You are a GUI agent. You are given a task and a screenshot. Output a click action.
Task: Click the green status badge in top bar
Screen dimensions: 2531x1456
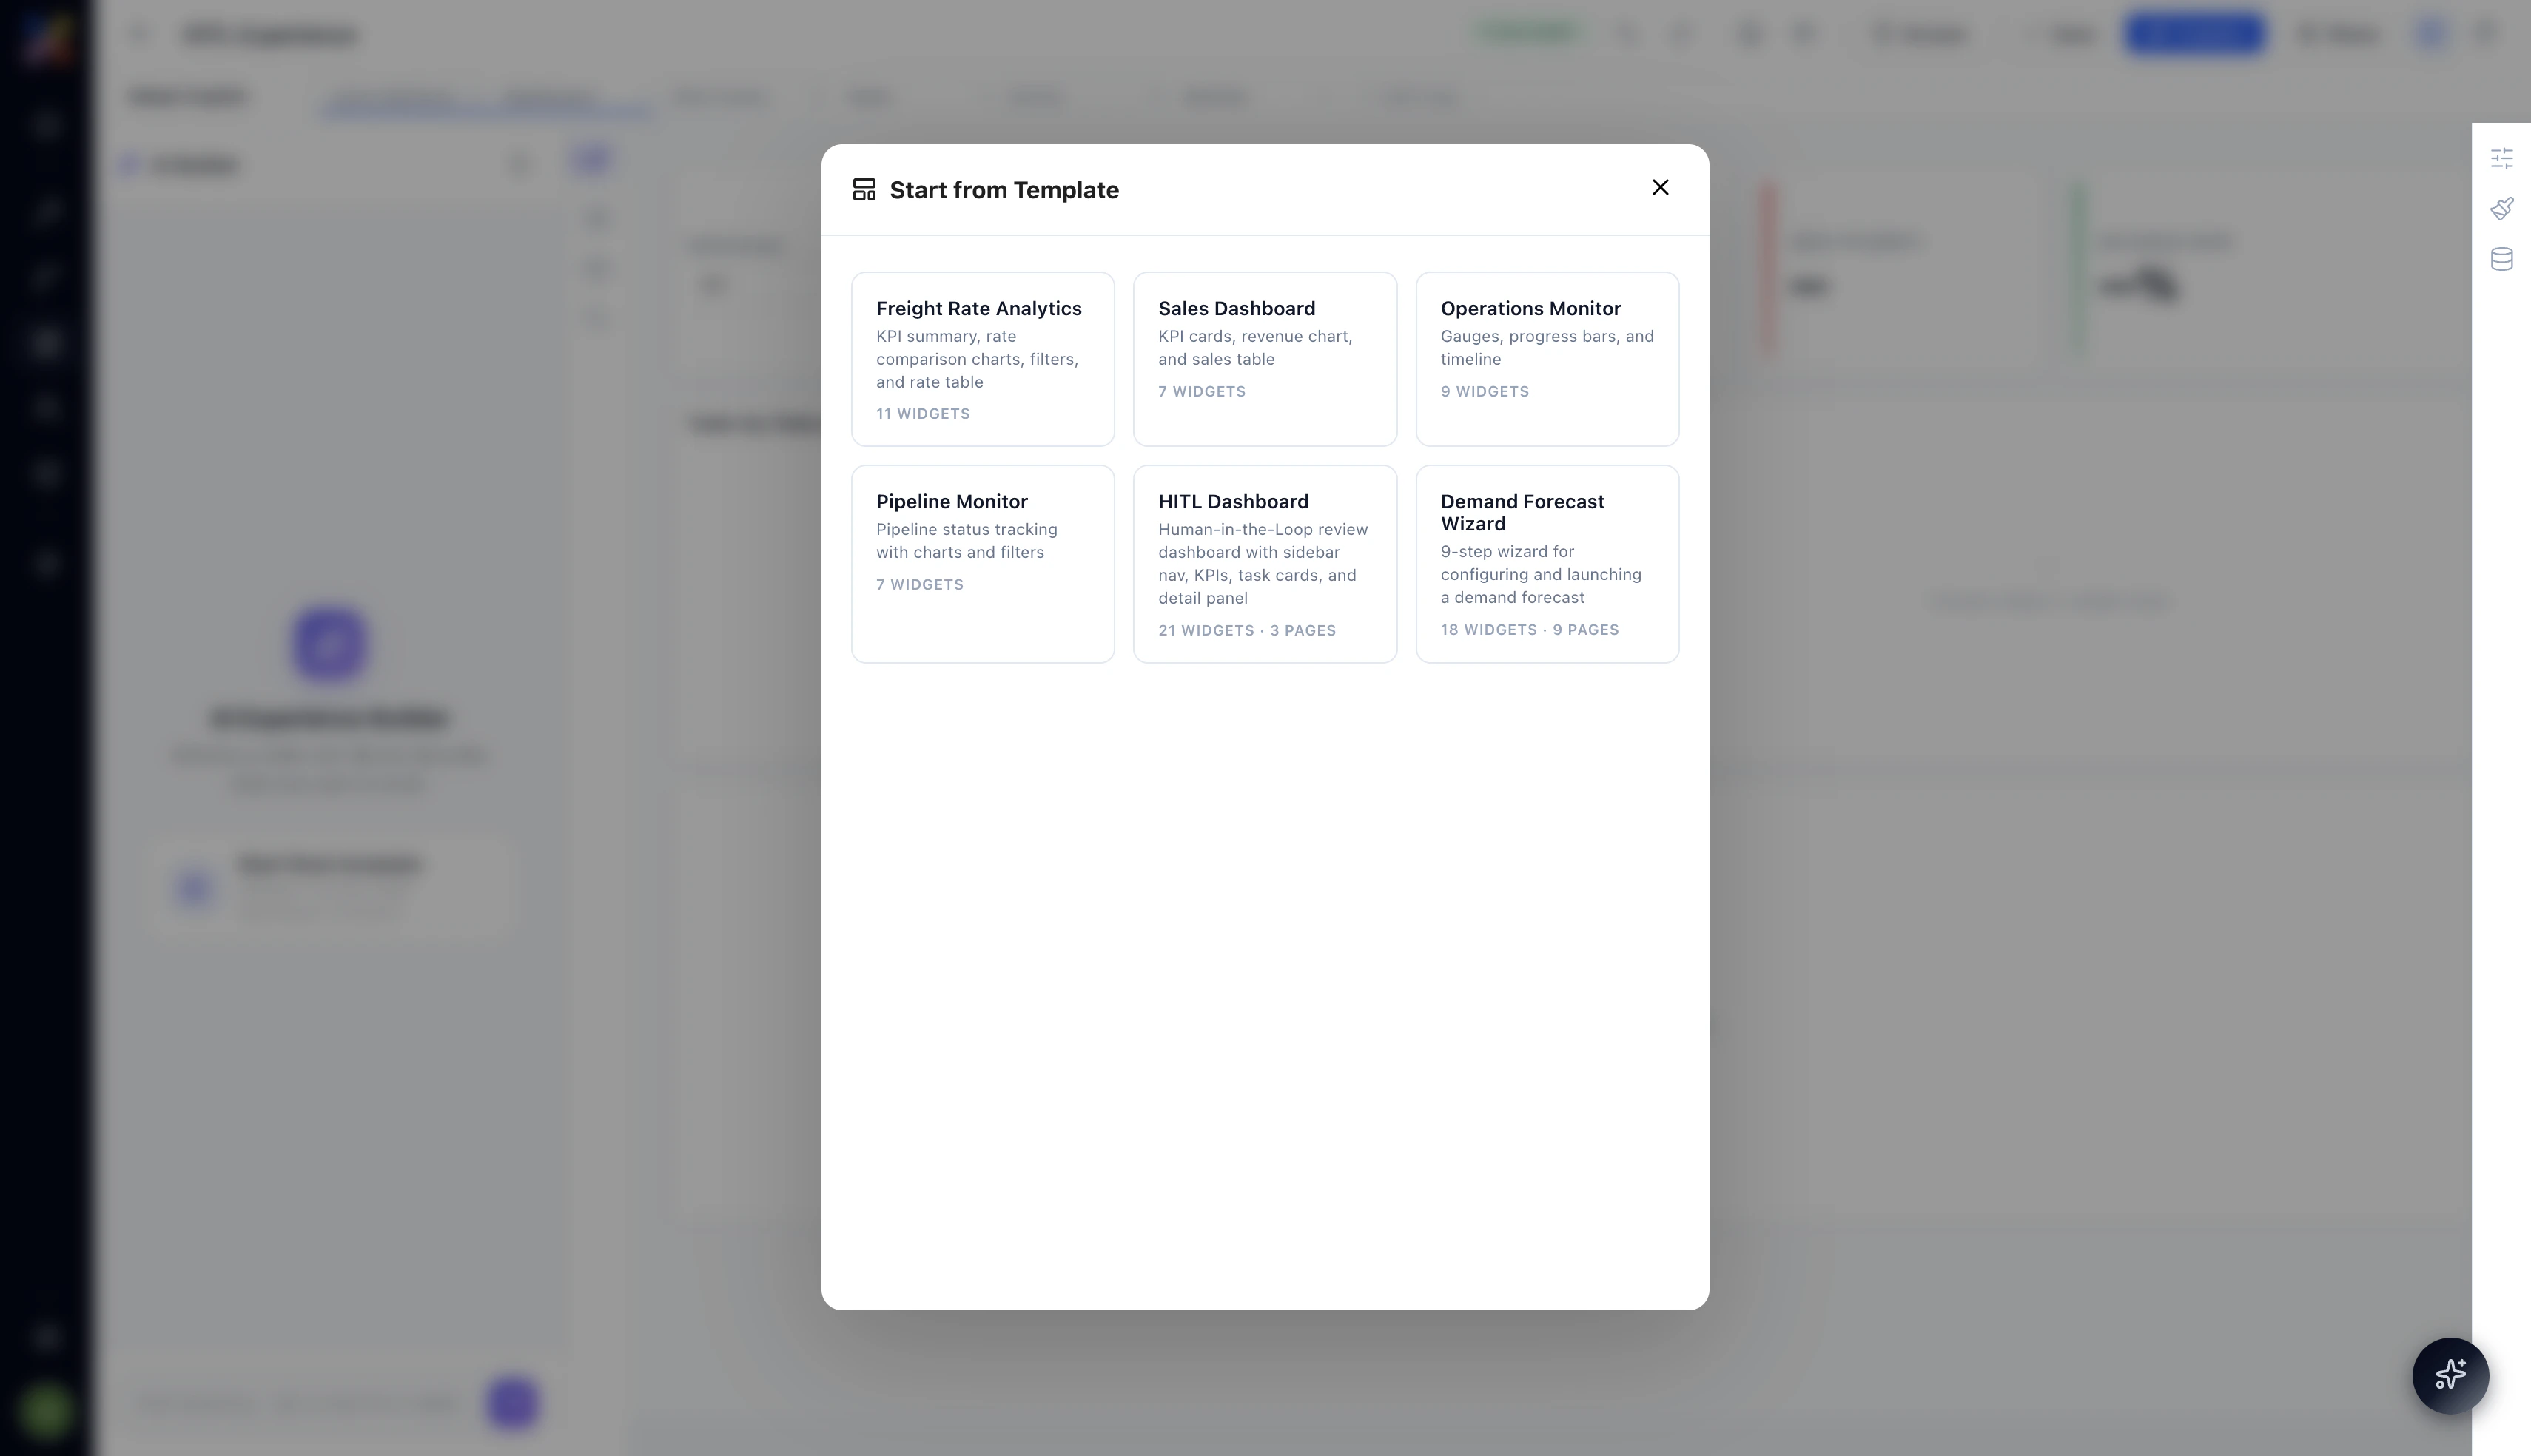click(1528, 33)
